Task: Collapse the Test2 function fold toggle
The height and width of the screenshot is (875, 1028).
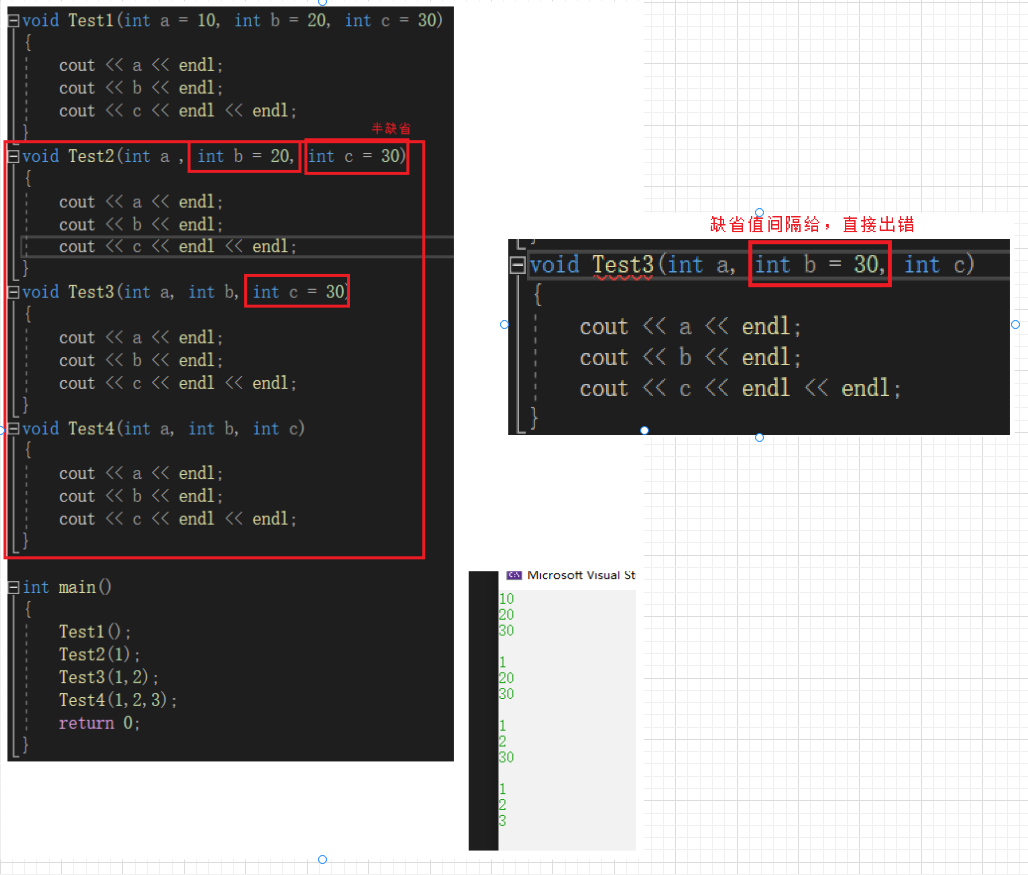Action: click(x=13, y=157)
